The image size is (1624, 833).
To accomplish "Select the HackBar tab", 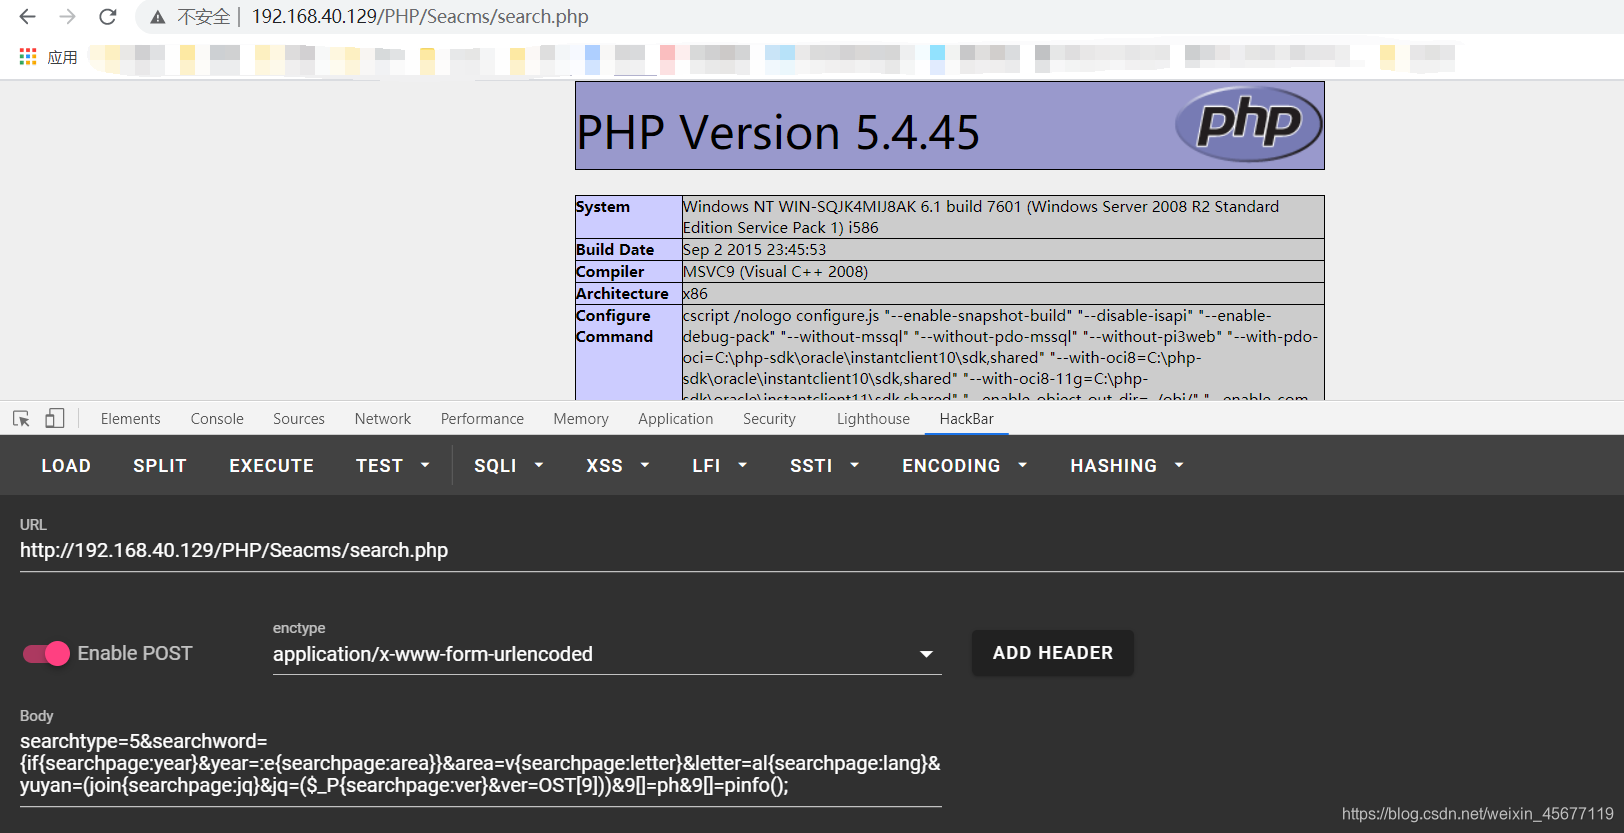I will click(x=967, y=419).
